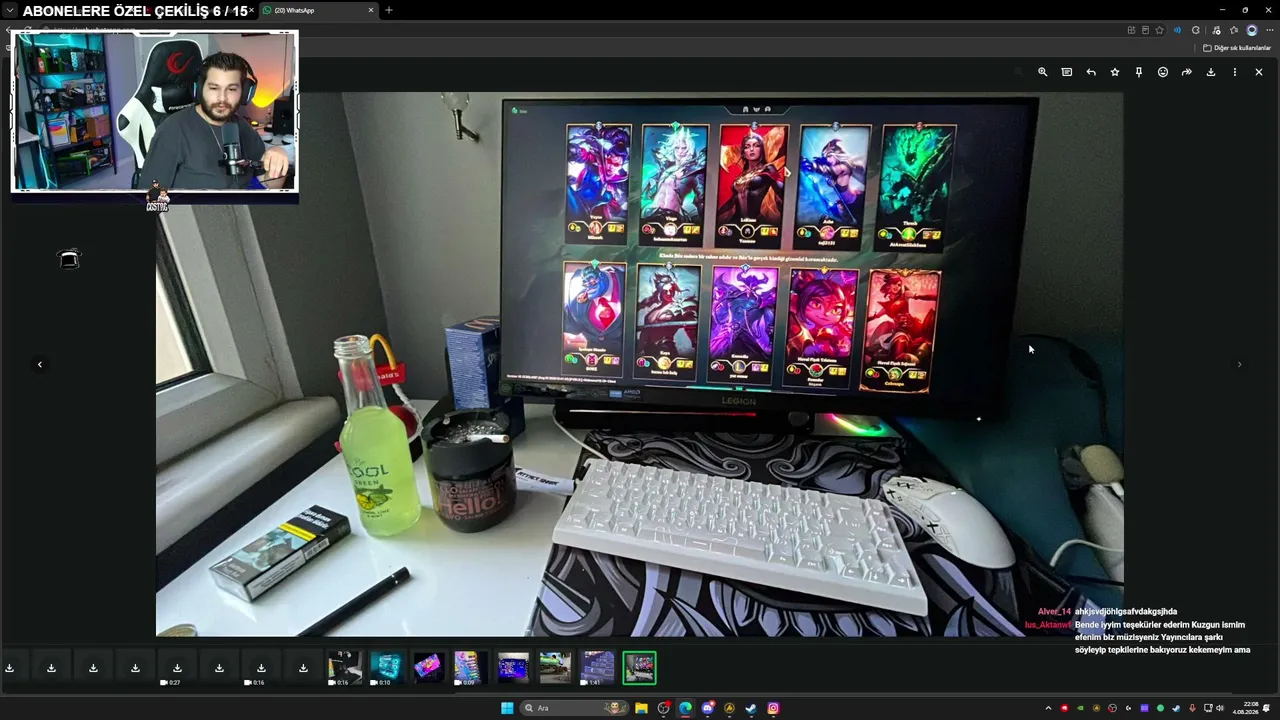Go to the next media with right arrow
The height and width of the screenshot is (720, 1280).
pyautogui.click(x=1239, y=364)
